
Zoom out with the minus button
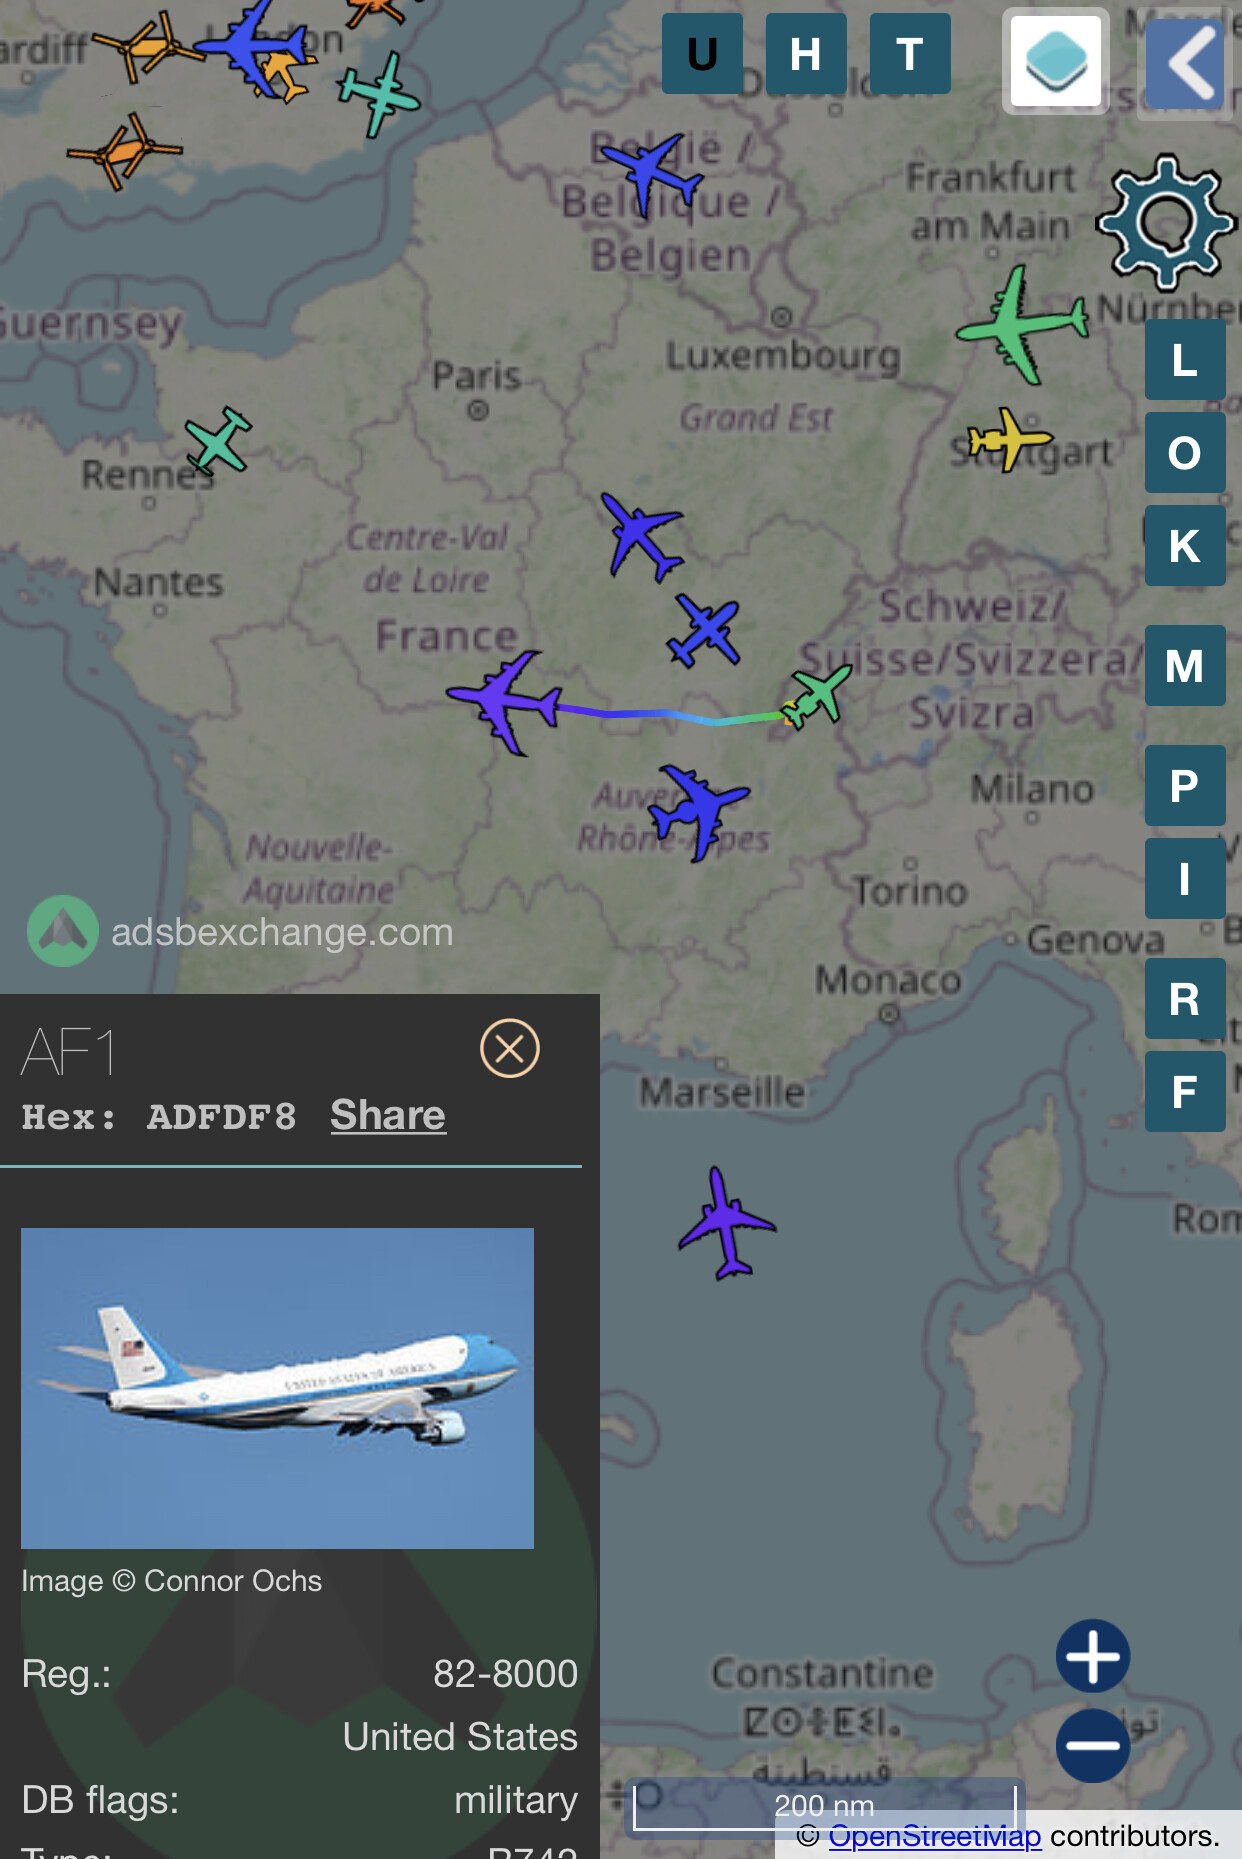click(x=1093, y=1745)
